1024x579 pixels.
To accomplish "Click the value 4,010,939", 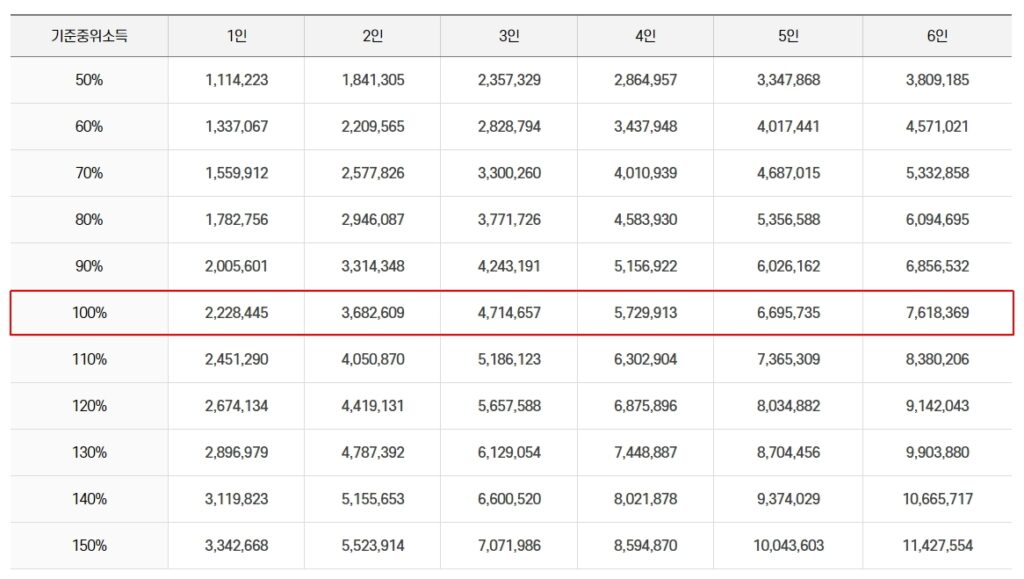I will tap(645, 173).
